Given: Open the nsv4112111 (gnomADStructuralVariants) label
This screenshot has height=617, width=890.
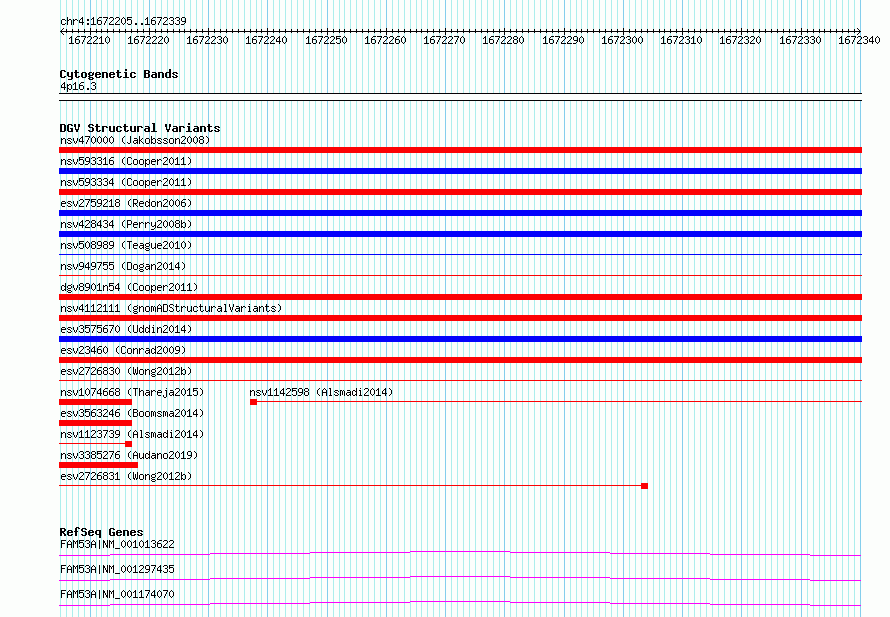Looking at the screenshot, I should click(x=171, y=308).
